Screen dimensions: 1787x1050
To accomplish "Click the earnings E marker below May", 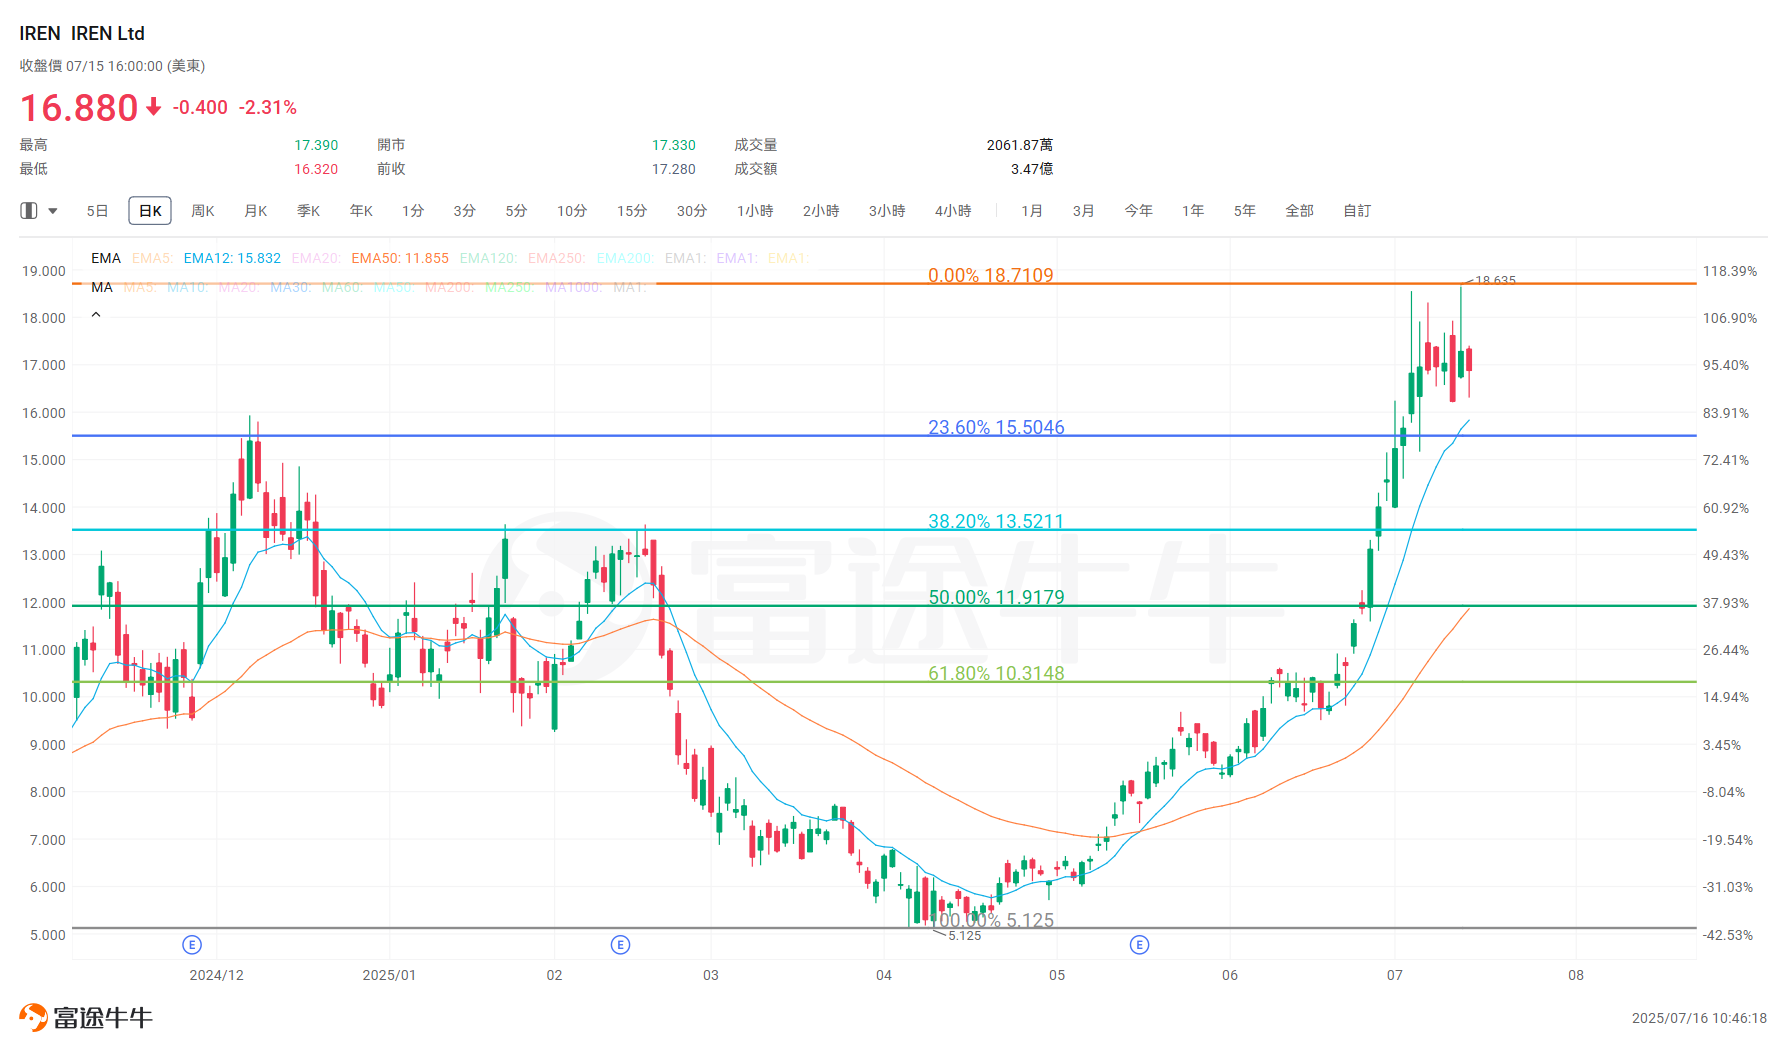I will (x=1139, y=943).
